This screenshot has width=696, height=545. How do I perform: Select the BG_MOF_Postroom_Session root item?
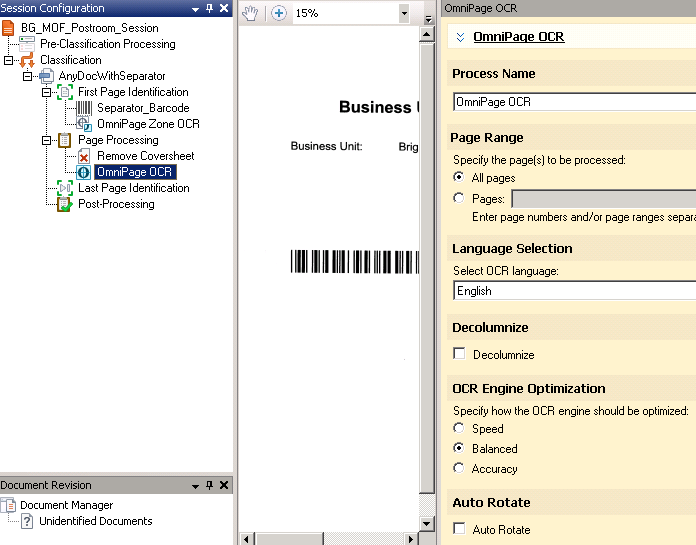[x=90, y=28]
